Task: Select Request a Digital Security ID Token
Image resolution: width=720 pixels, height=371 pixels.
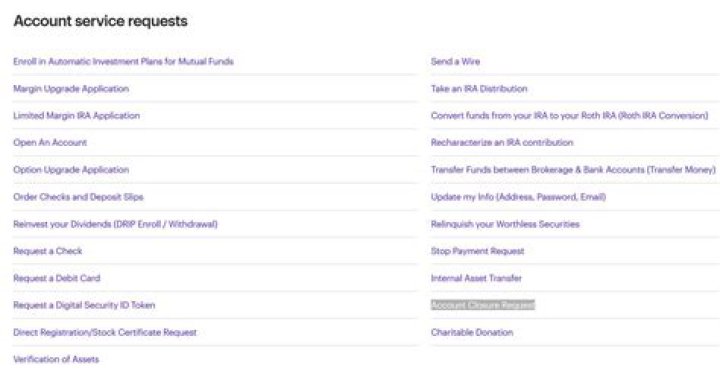Action: 84,305
